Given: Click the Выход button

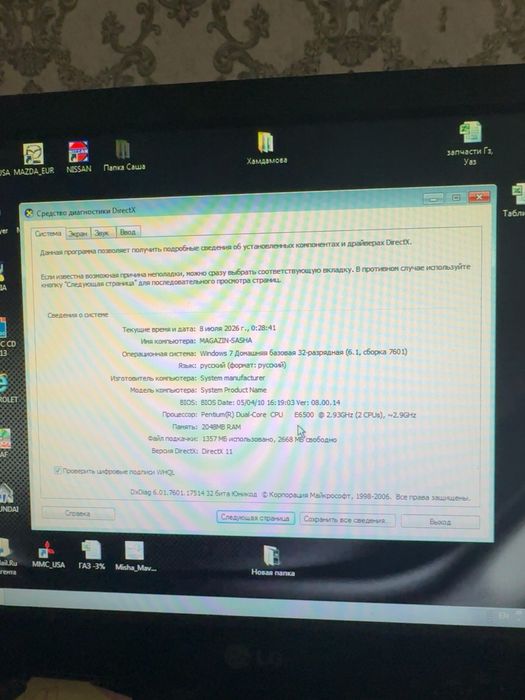Looking at the screenshot, I should [x=440, y=521].
